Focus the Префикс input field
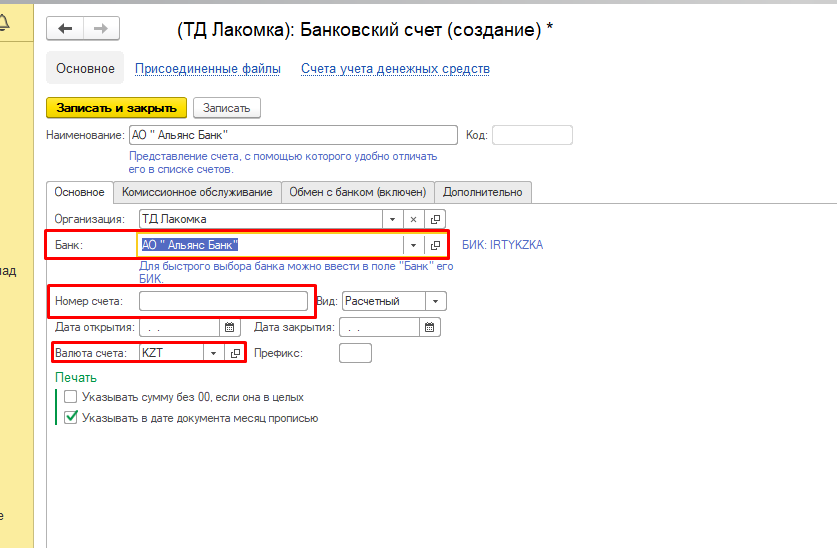This screenshot has height=548, width=837. (355, 353)
